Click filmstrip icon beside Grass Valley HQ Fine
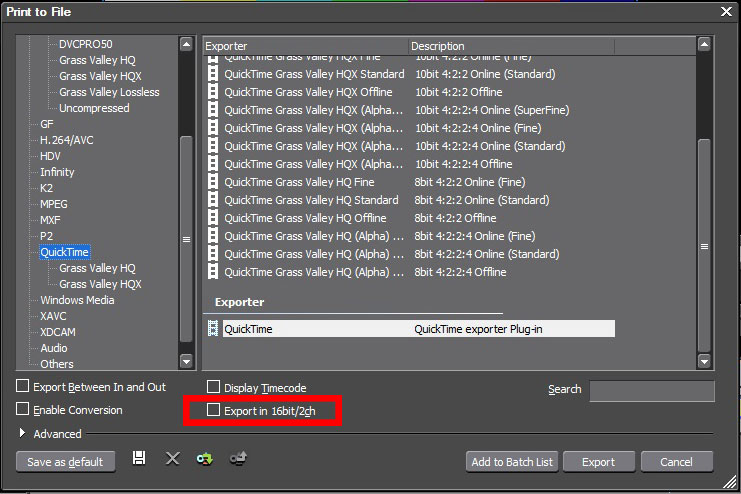 pos(213,182)
